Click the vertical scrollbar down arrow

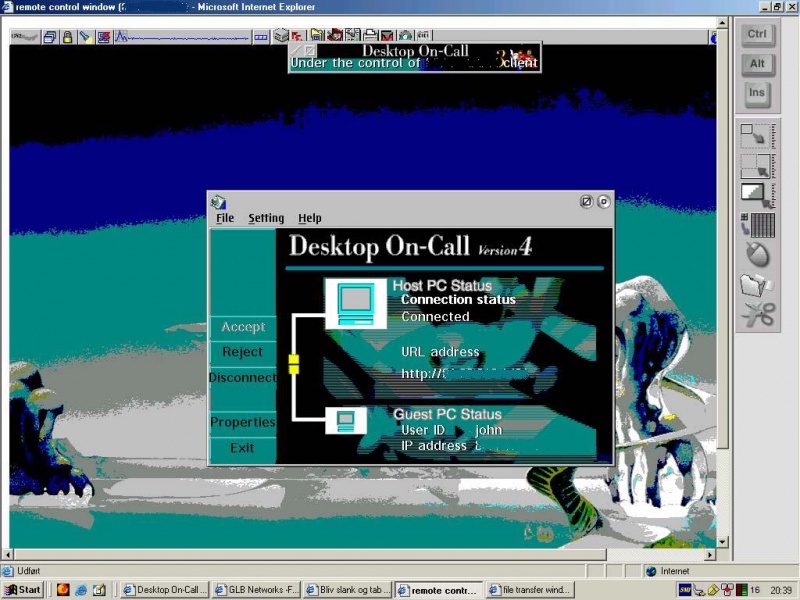point(722,542)
